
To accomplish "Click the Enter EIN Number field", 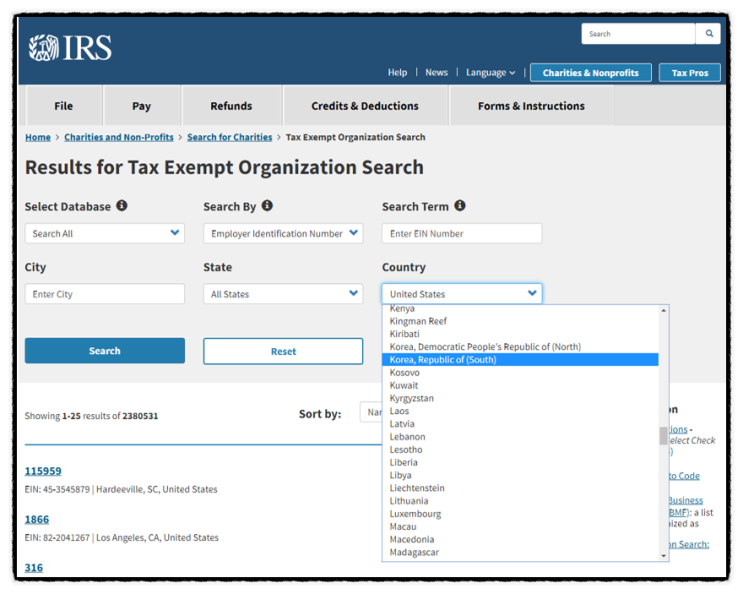I will [462, 234].
